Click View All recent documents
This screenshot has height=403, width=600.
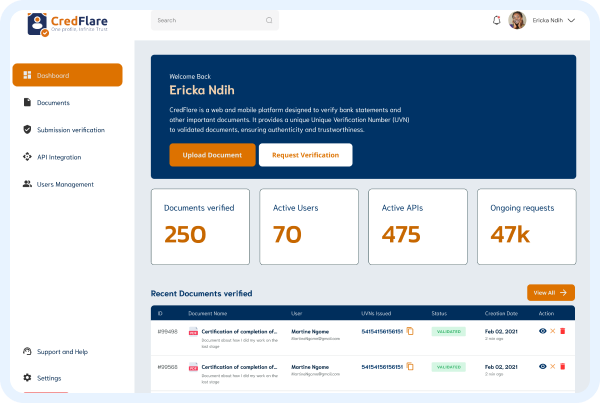click(x=551, y=293)
